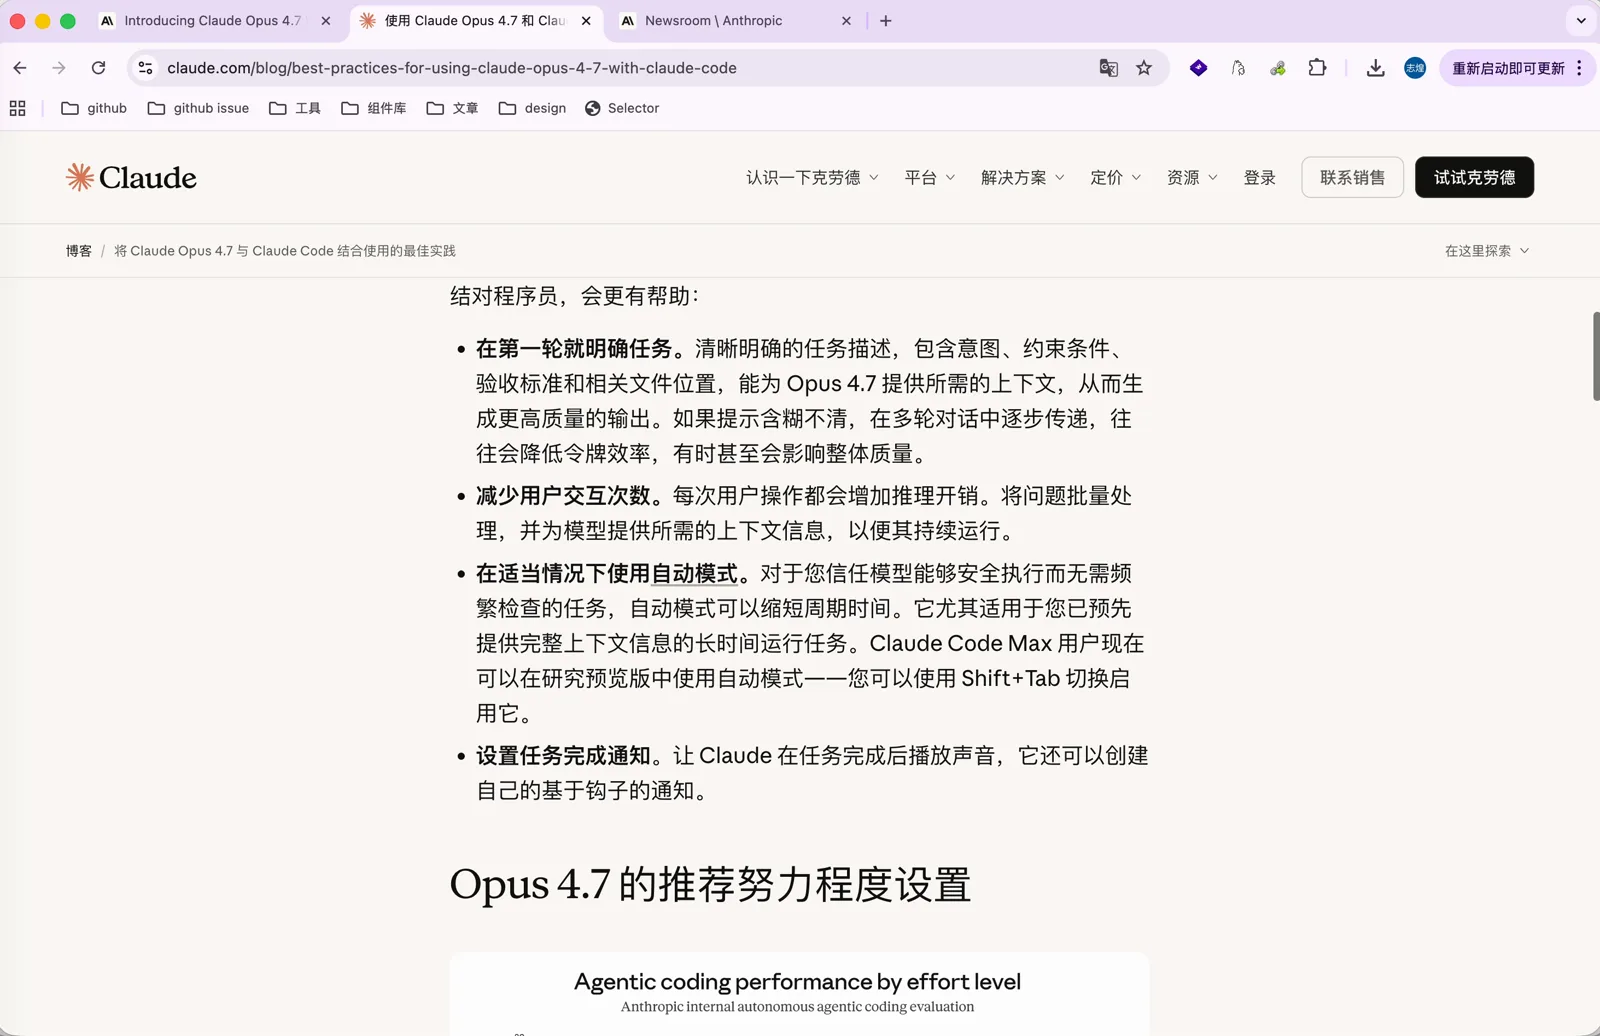Open the apps grid in bookmarks bar
The image size is (1600, 1036).
[17, 108]
